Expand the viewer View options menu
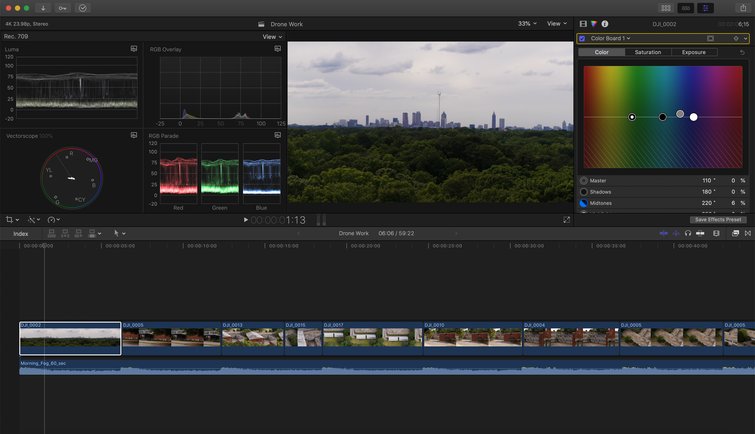The image size is (755, 434). (x=557, y=23)
